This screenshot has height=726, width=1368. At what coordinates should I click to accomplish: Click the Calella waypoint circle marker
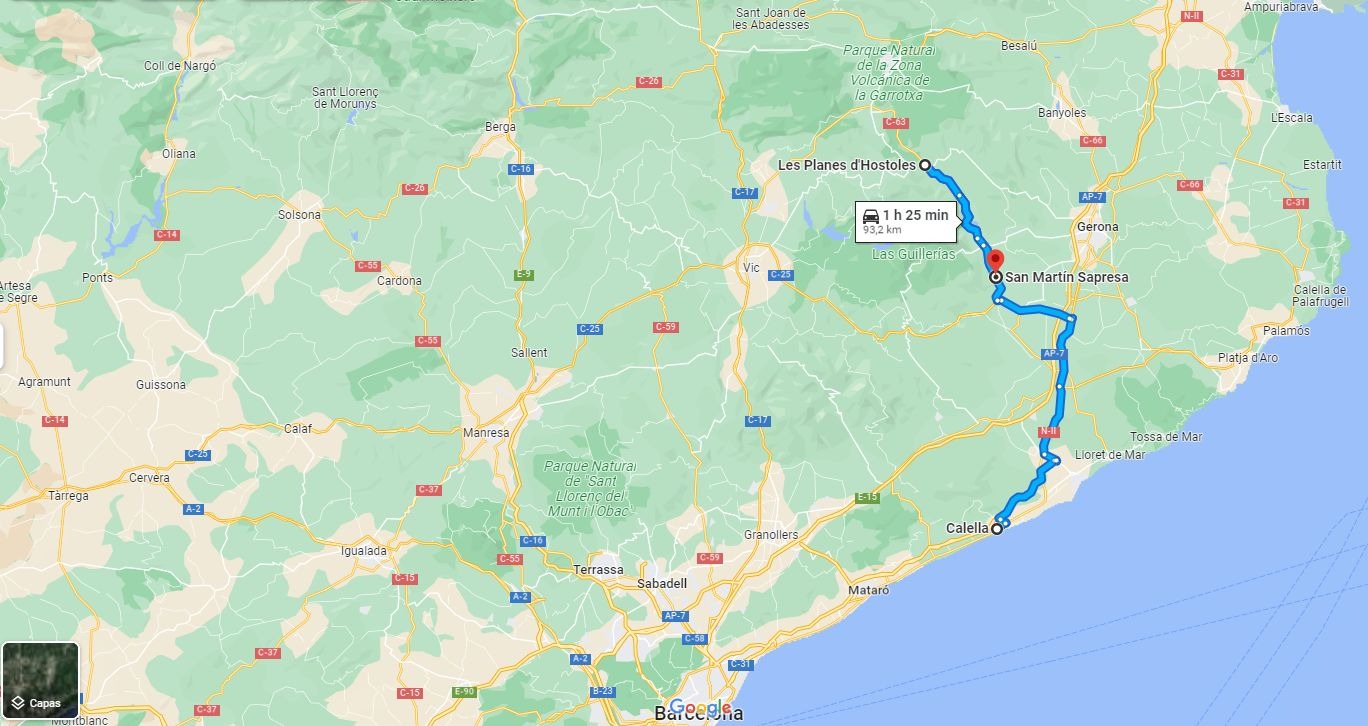pos(997,528)
